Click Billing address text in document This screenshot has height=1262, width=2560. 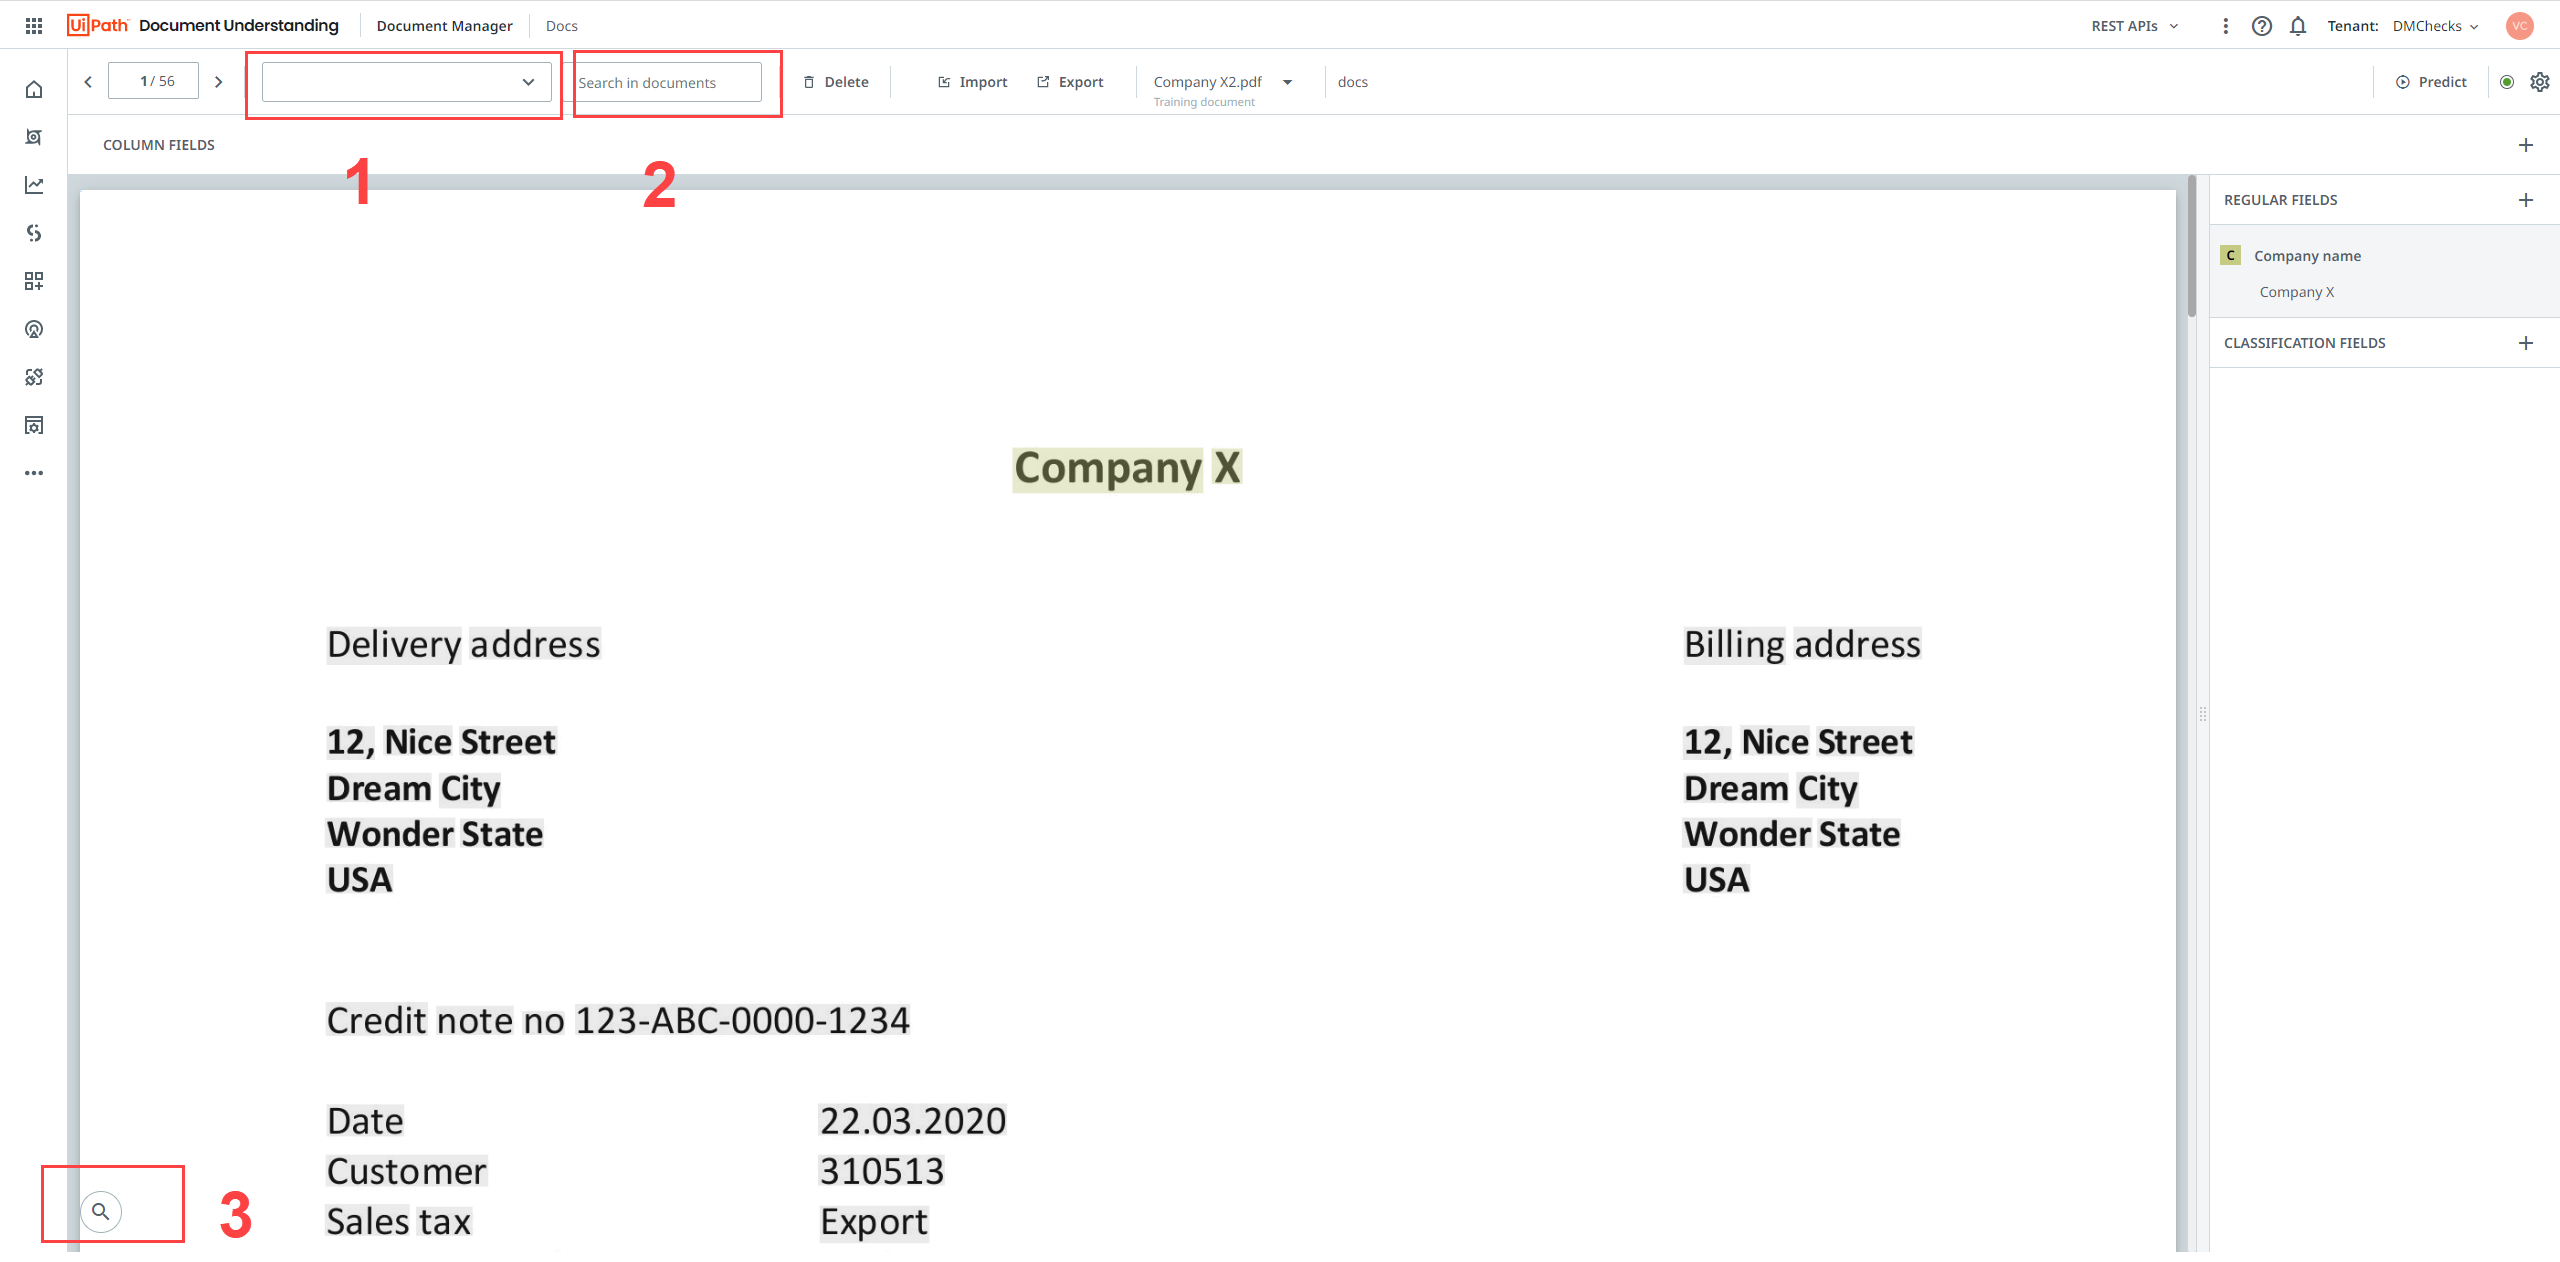point(1802,645)
